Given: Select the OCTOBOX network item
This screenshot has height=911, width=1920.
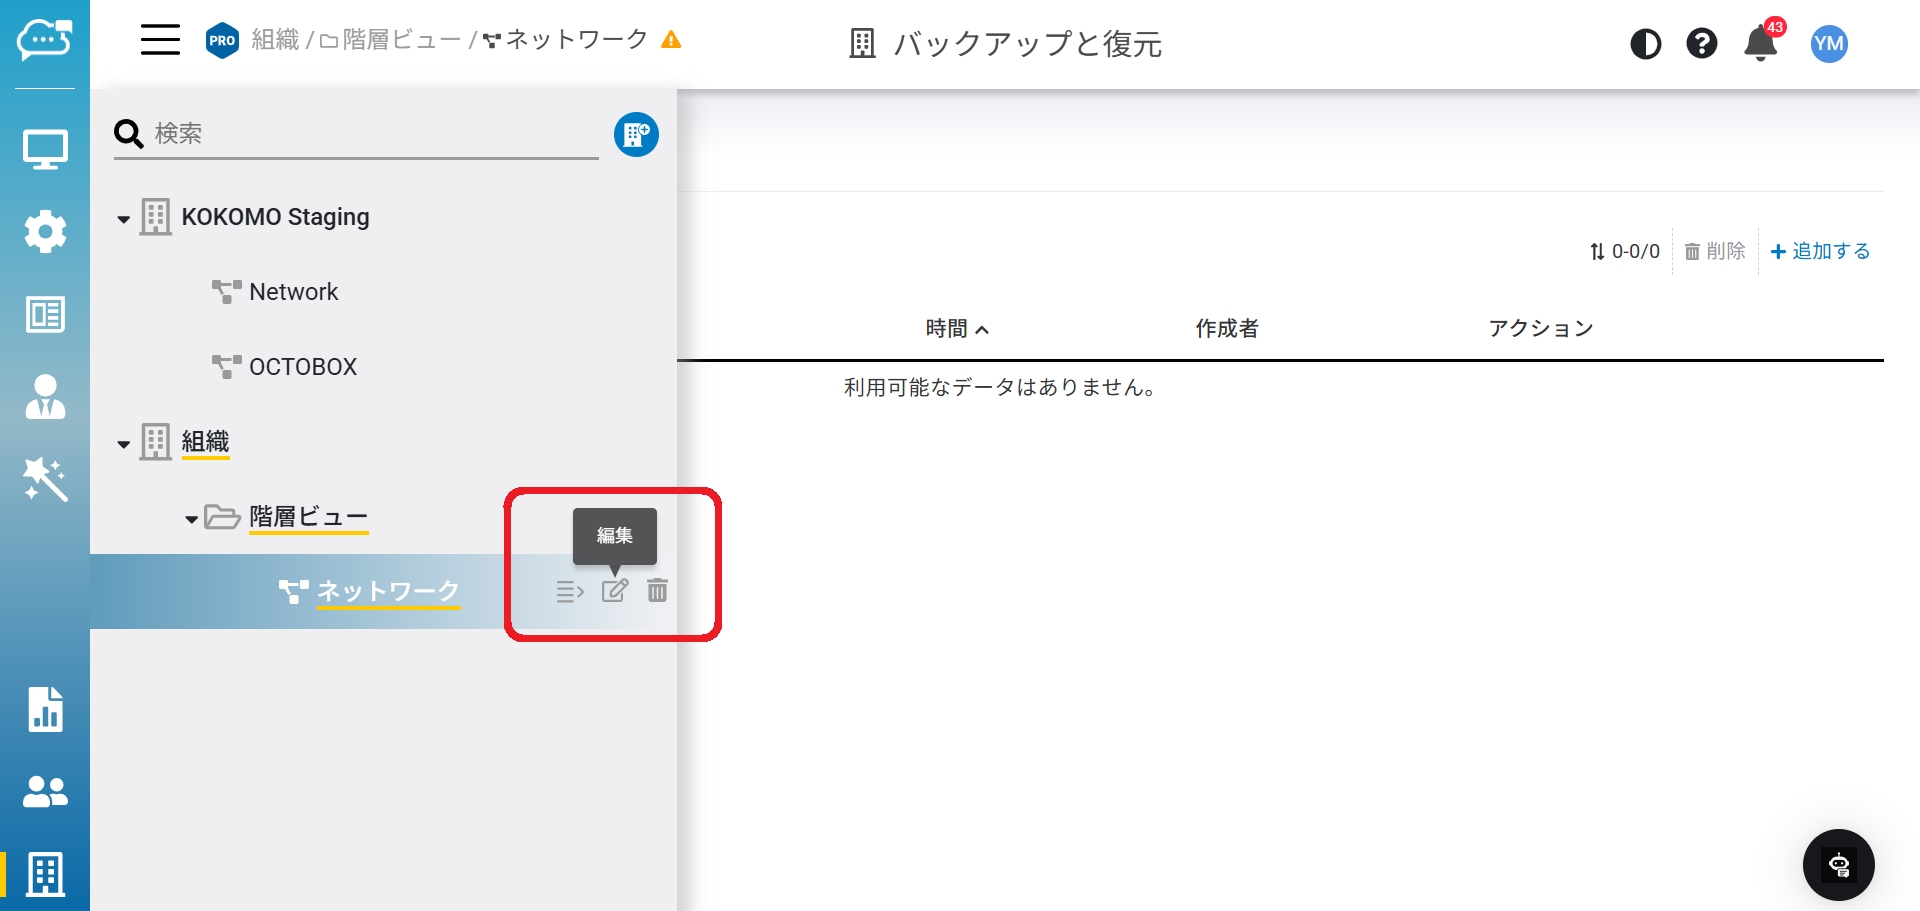Looking at the screenshot, I should pyautogui.click(x=302, y=367).
